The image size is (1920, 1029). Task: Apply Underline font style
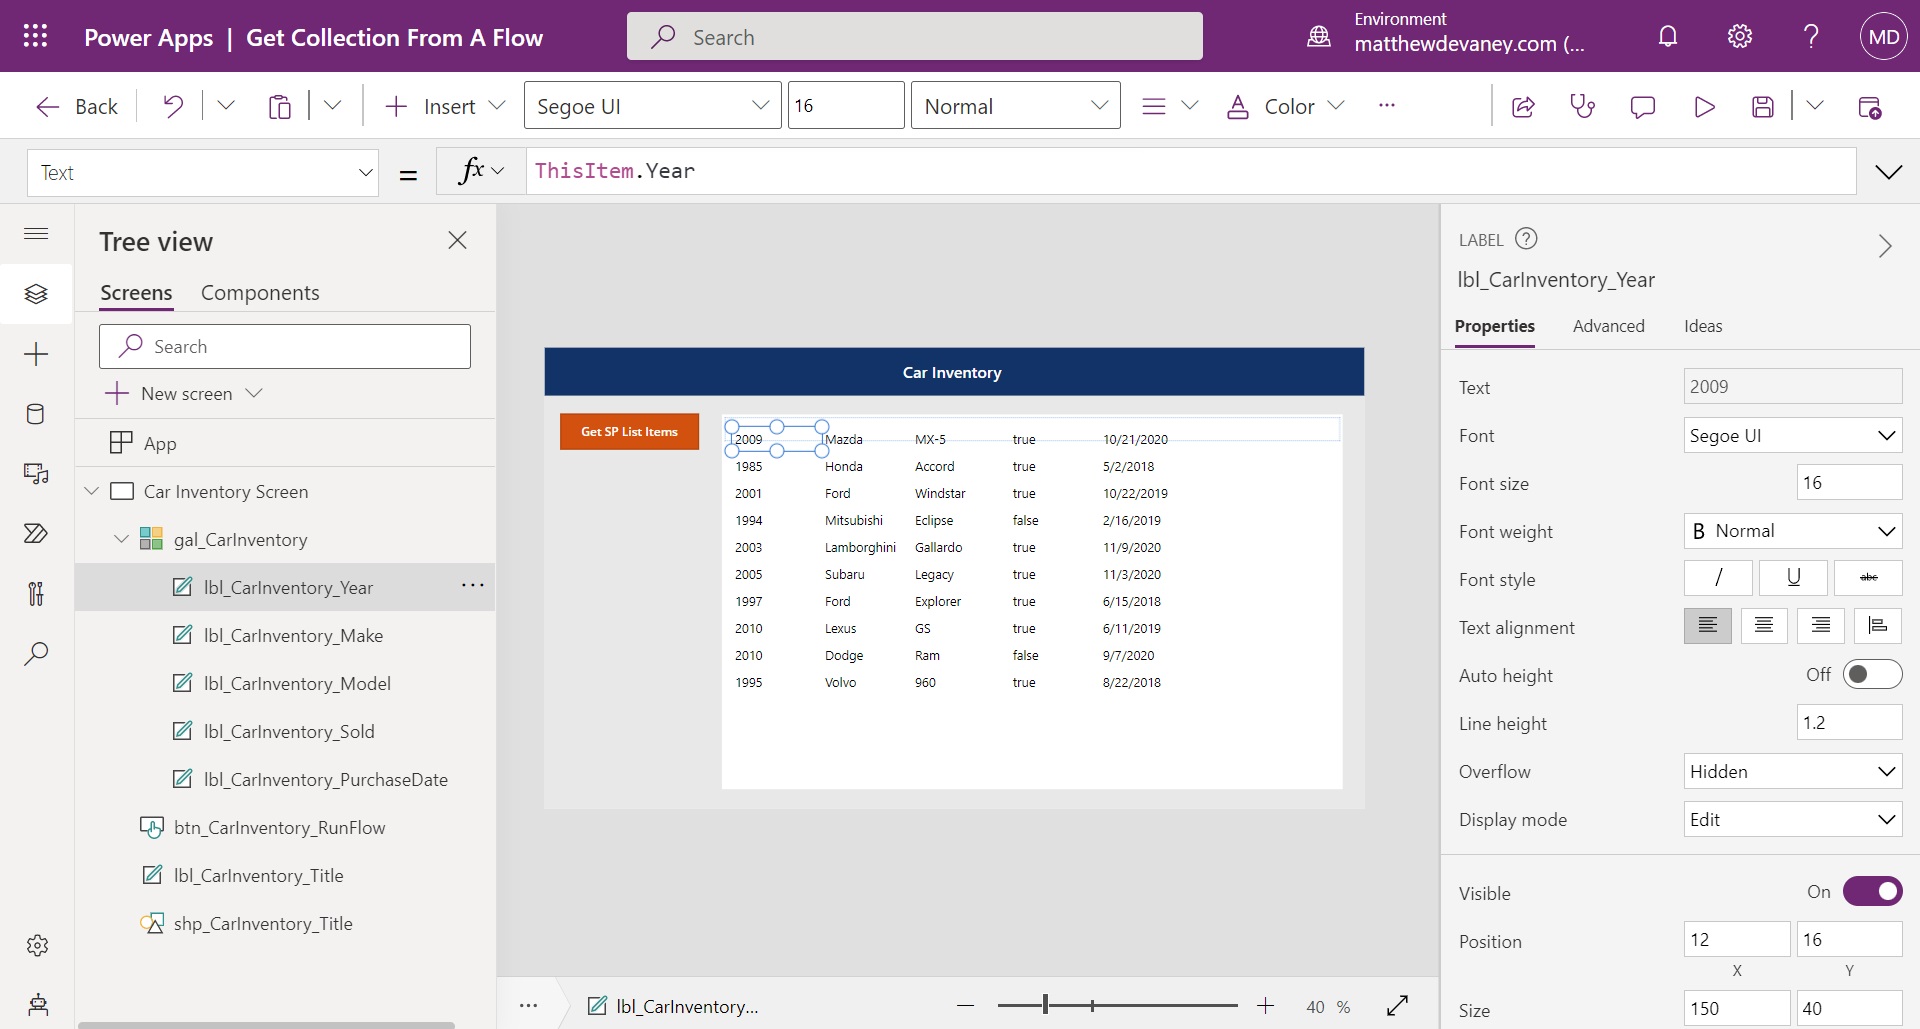click(1793, 578)
